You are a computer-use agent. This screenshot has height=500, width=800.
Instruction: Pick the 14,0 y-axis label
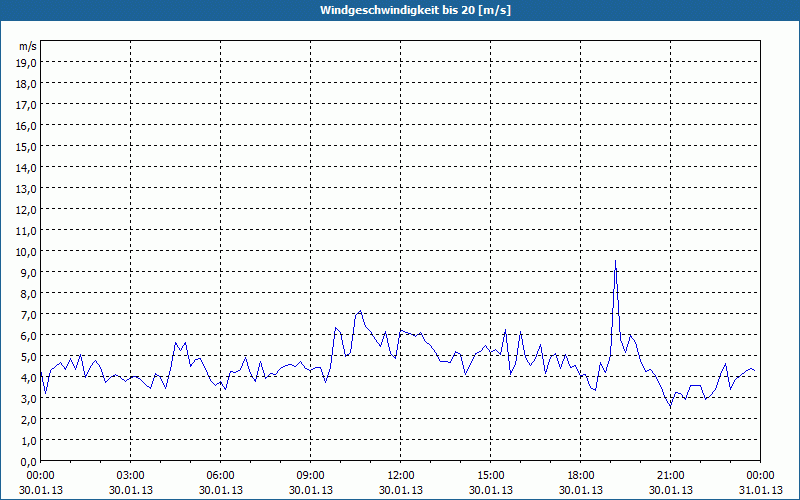click(x=27, y=167)
